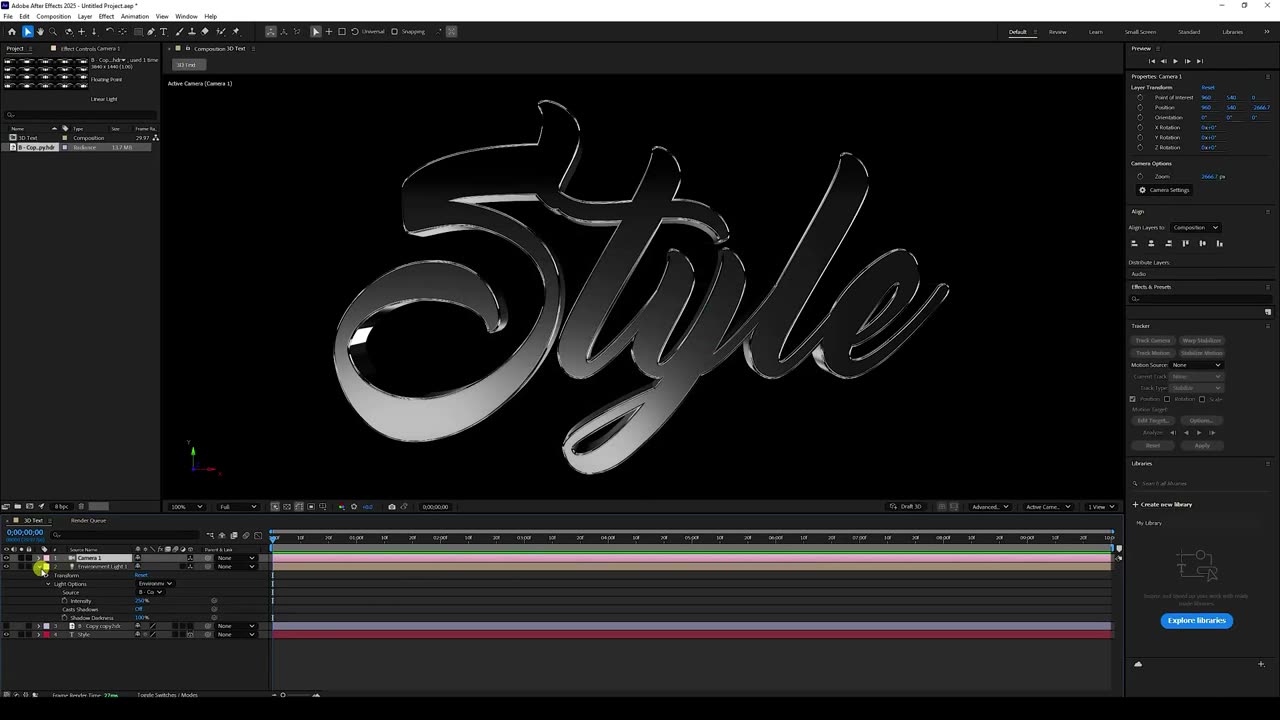Viewport: 1280px width, 720px height.
Task: Align layers to top edge
Action: (1185, 243)
